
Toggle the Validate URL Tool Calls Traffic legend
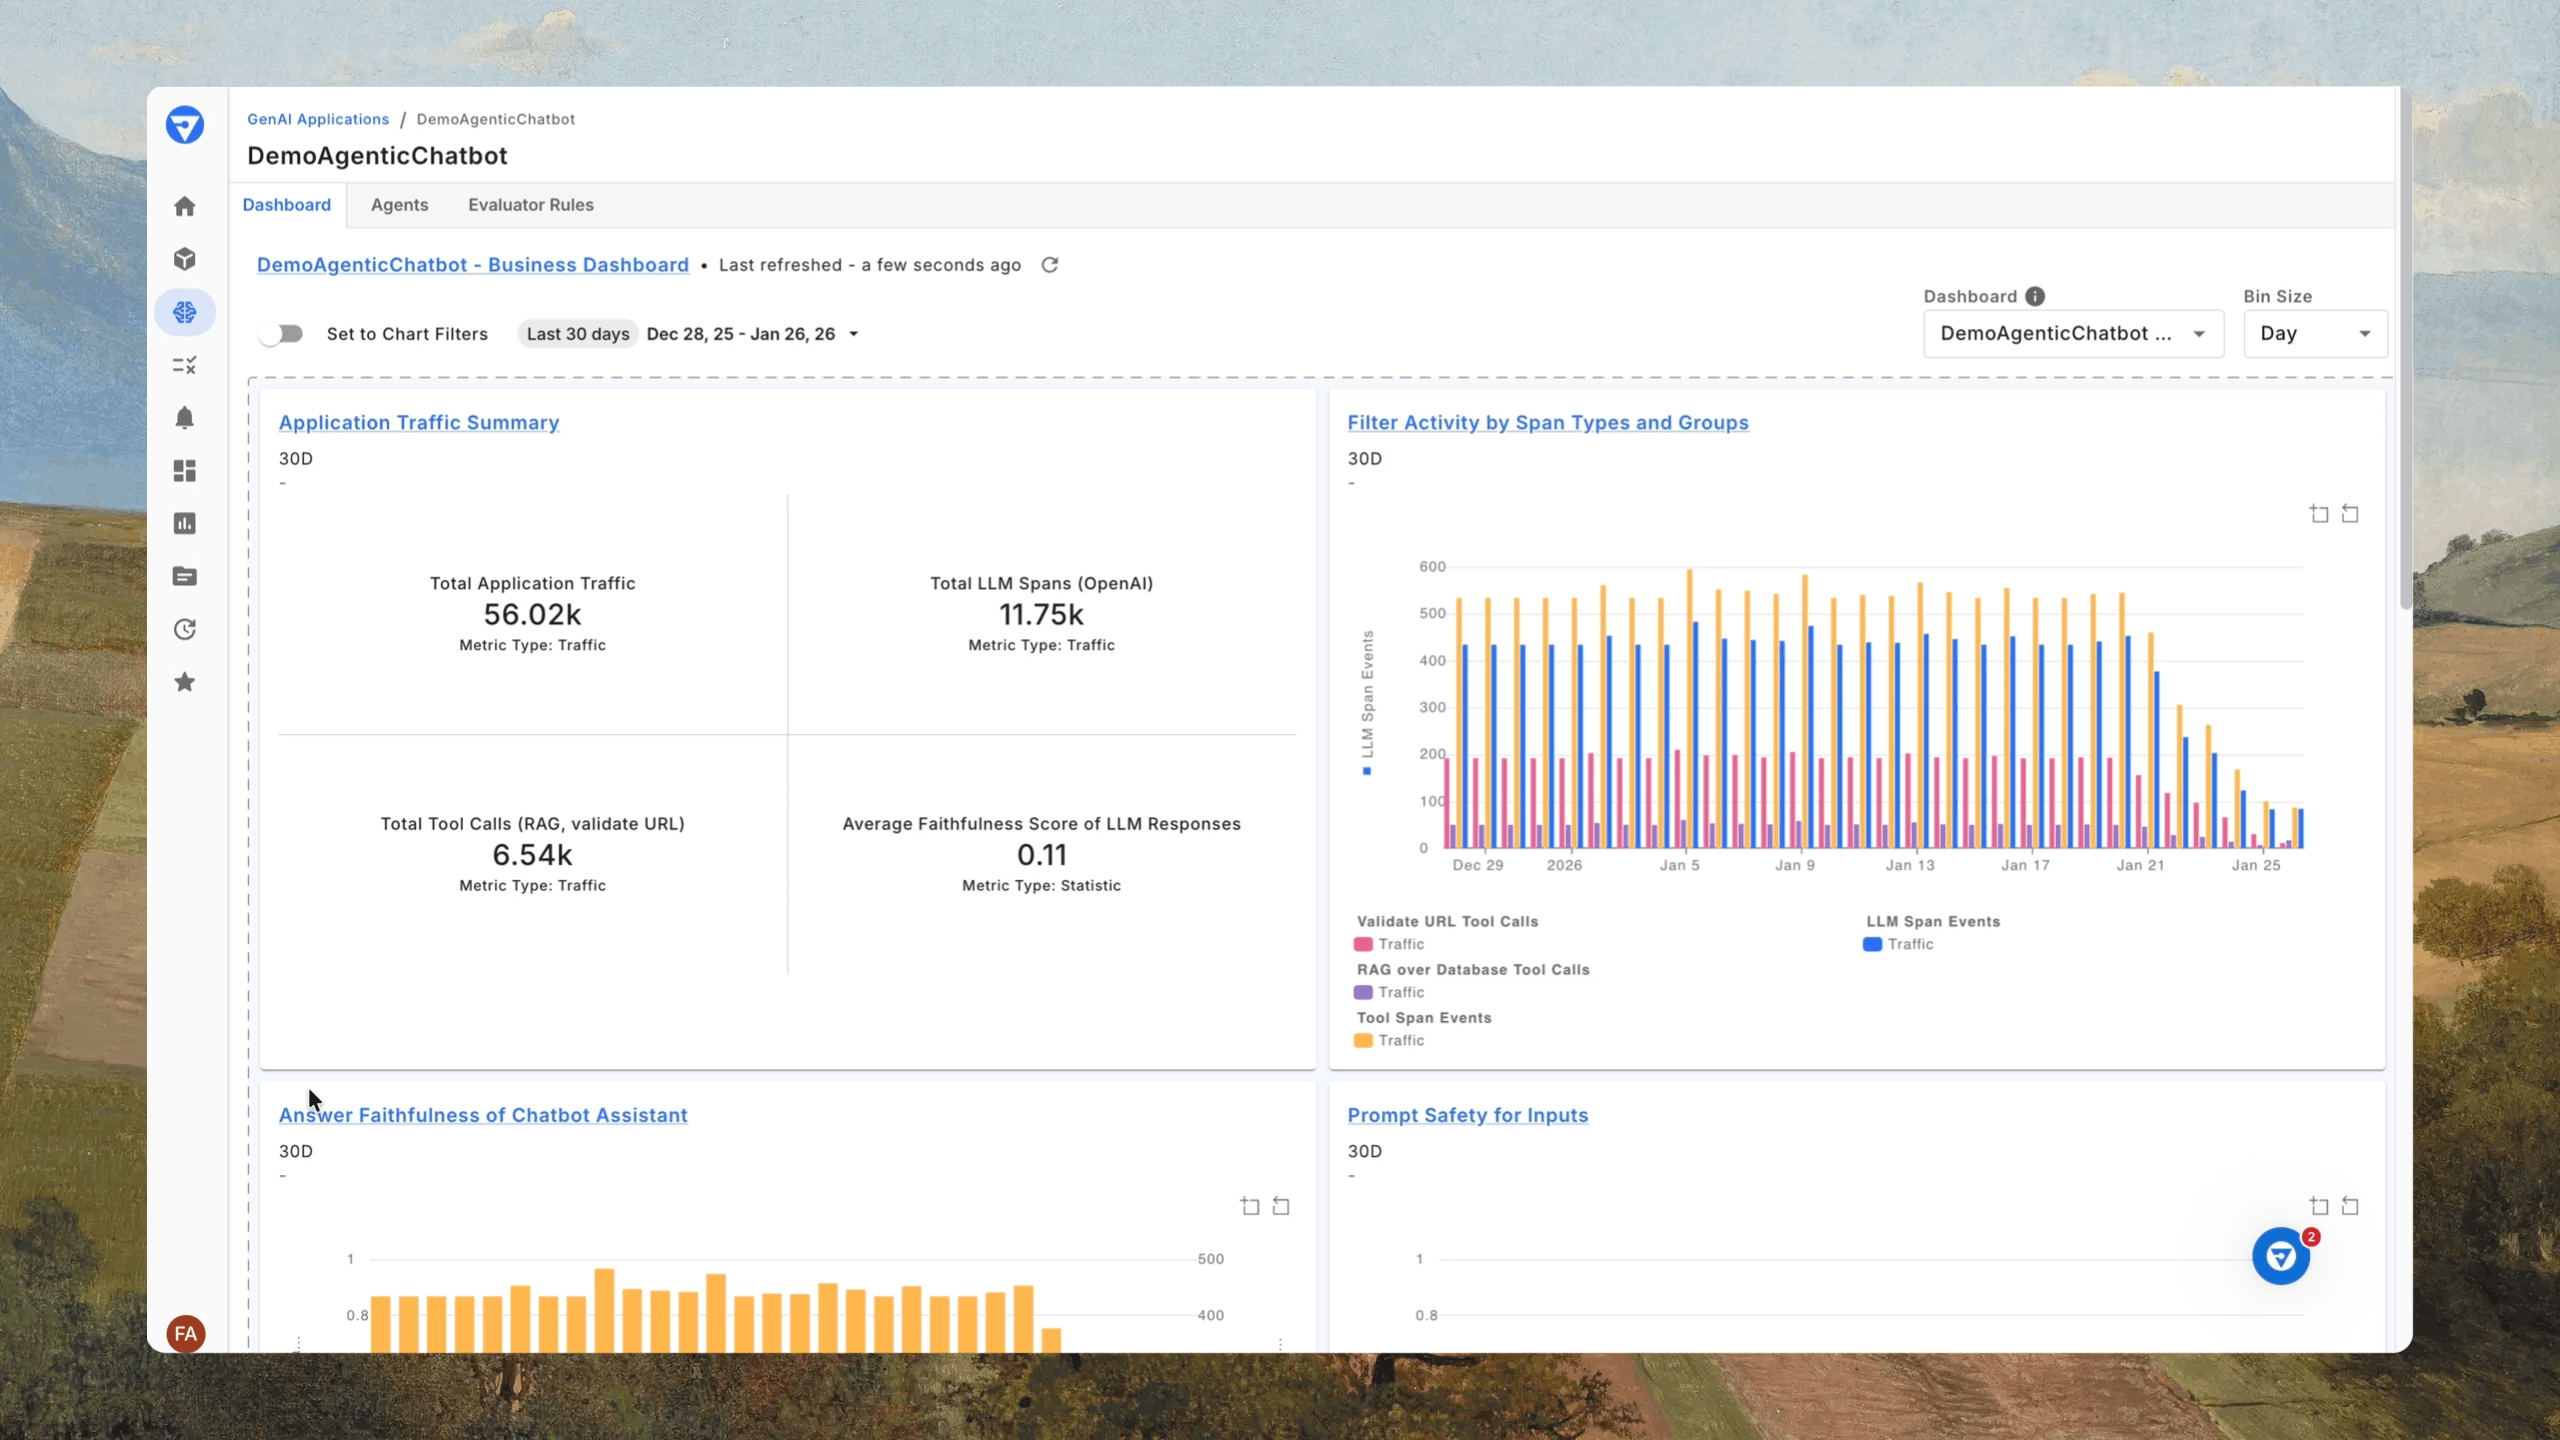coord(1389,944)
